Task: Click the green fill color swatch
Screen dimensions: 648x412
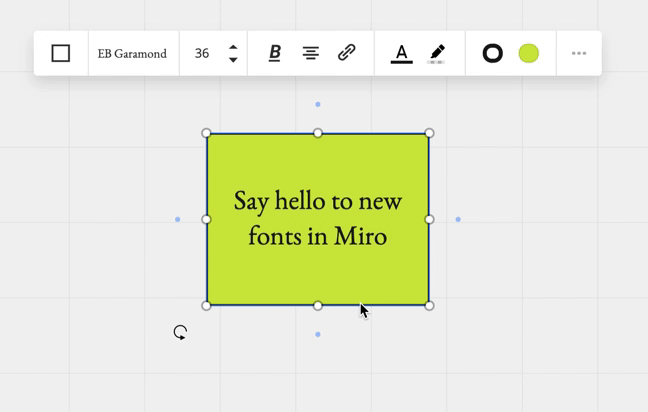Action: tap(529, 54)
